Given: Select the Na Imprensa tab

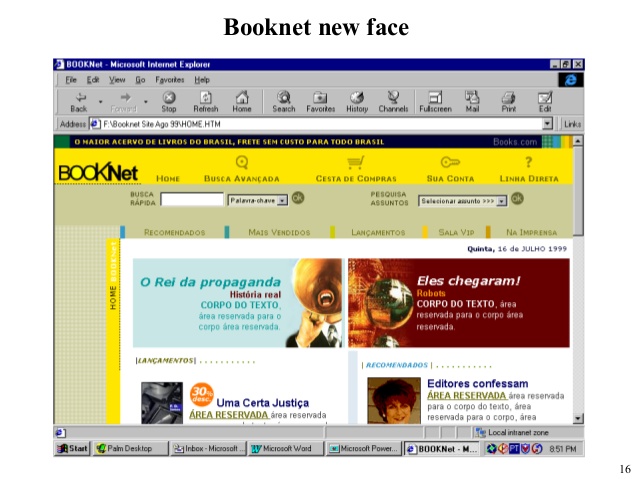Looking at the screenshot, I should (531, 232).
